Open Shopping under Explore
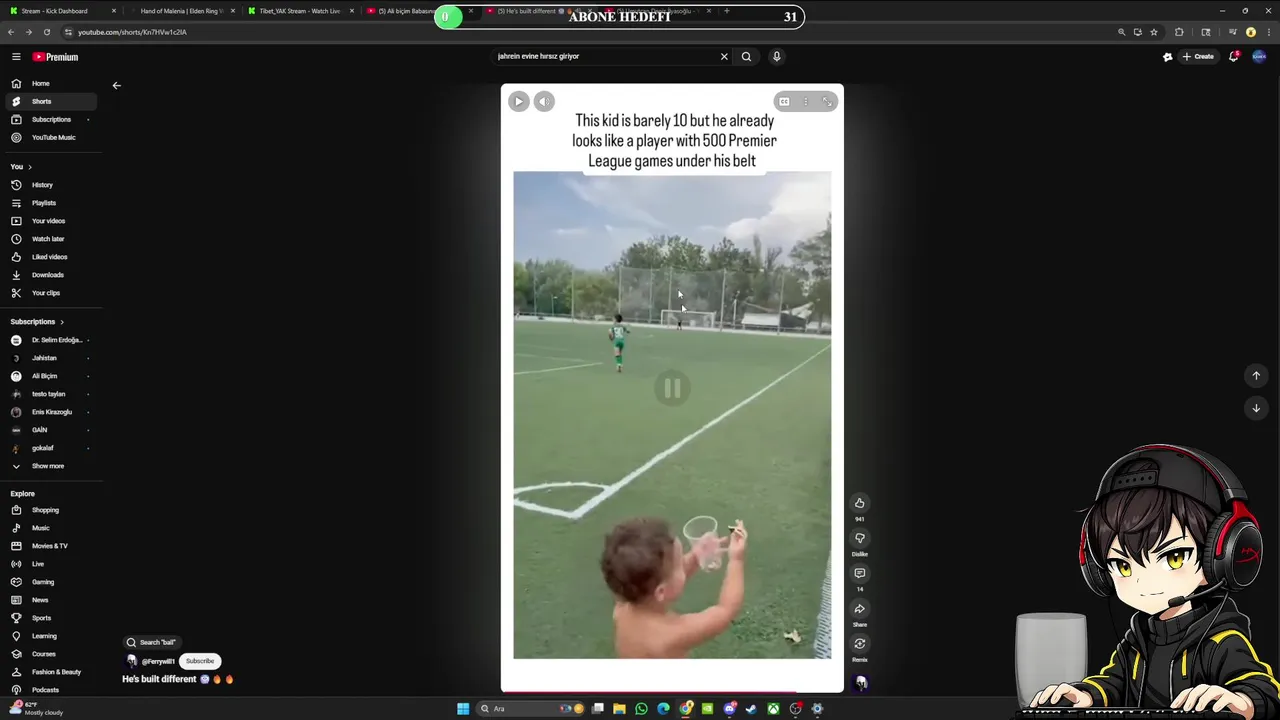The width and height of the screenshot is (1280, 720). tap(52, 510)
